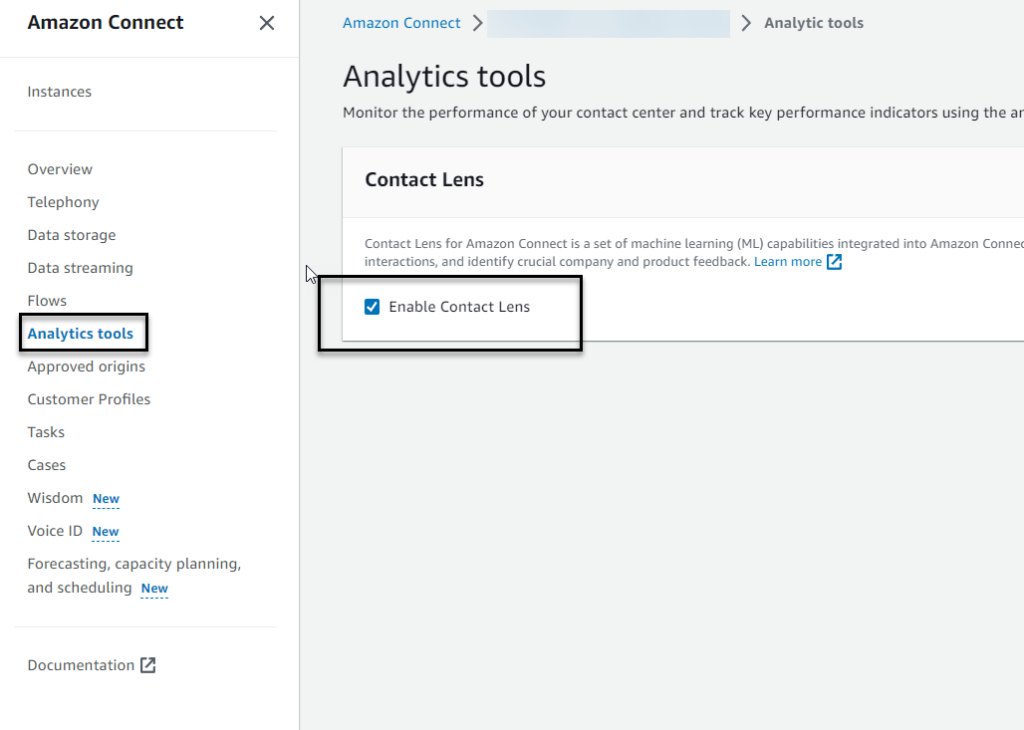Screen dimensions: 1024x730
Task: Select Voice ID in the sidebar
Action: (57, 531)
